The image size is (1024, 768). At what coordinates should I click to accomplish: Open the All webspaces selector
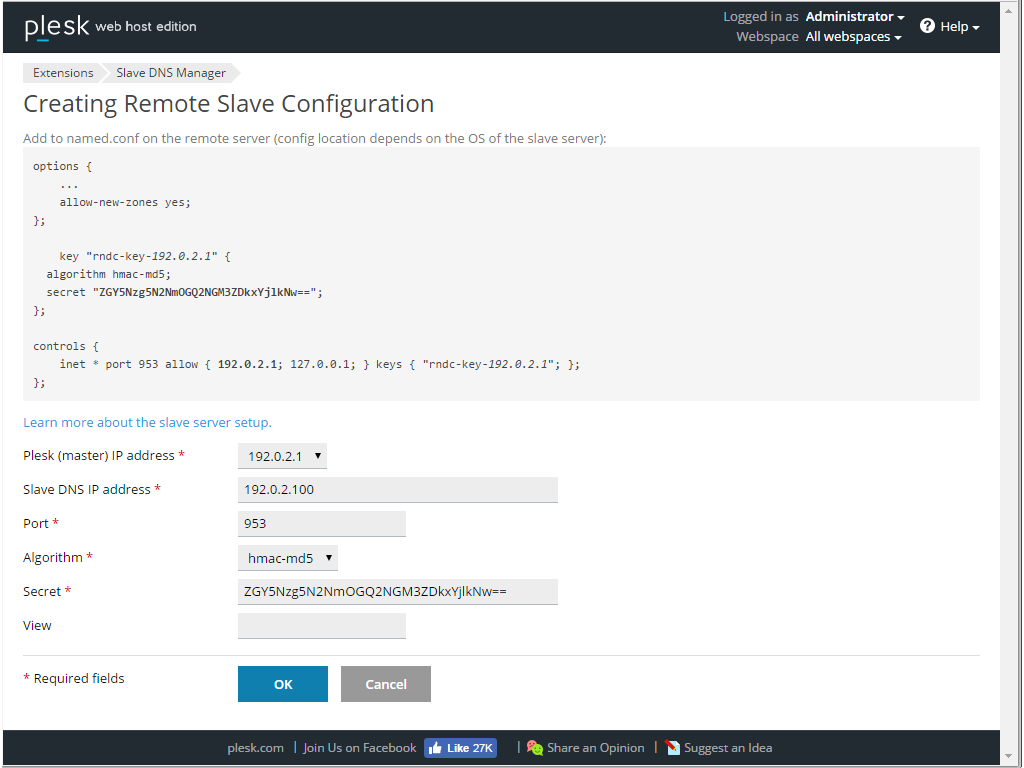(x=852, y=36)
